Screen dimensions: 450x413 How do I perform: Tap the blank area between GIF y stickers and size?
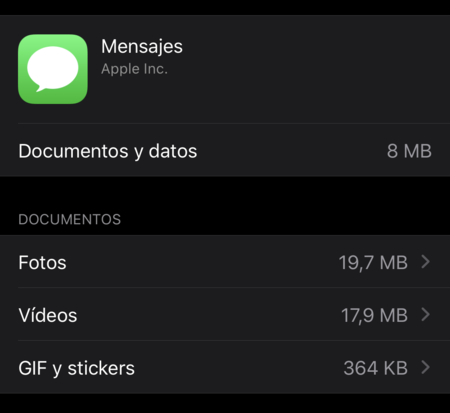tap(238, 368)
